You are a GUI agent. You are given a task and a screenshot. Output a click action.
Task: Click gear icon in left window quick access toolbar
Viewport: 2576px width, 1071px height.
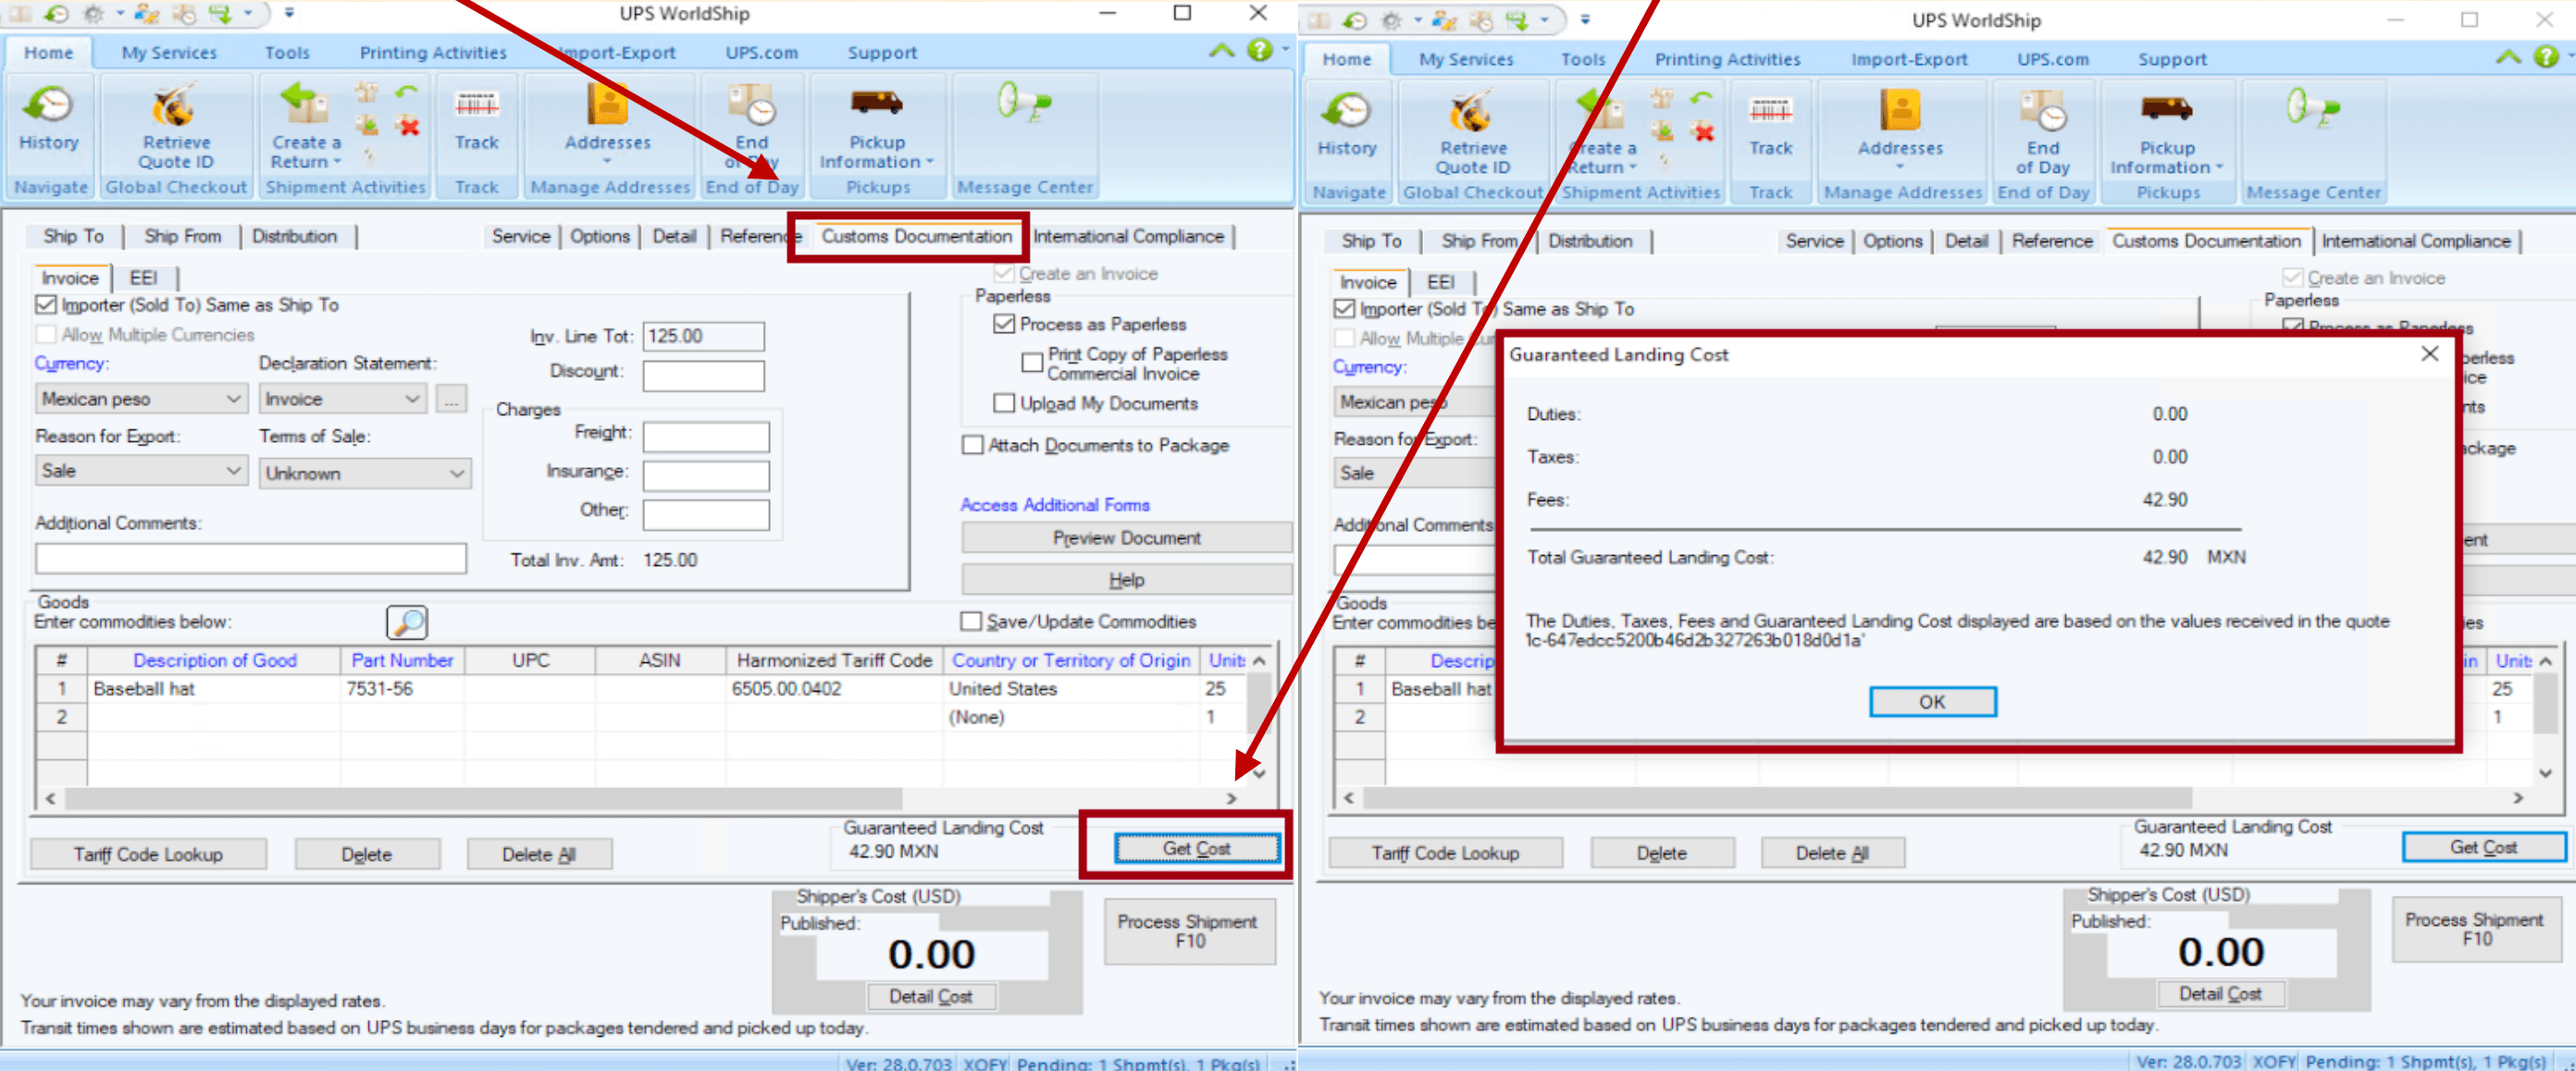tap(94, 14)
